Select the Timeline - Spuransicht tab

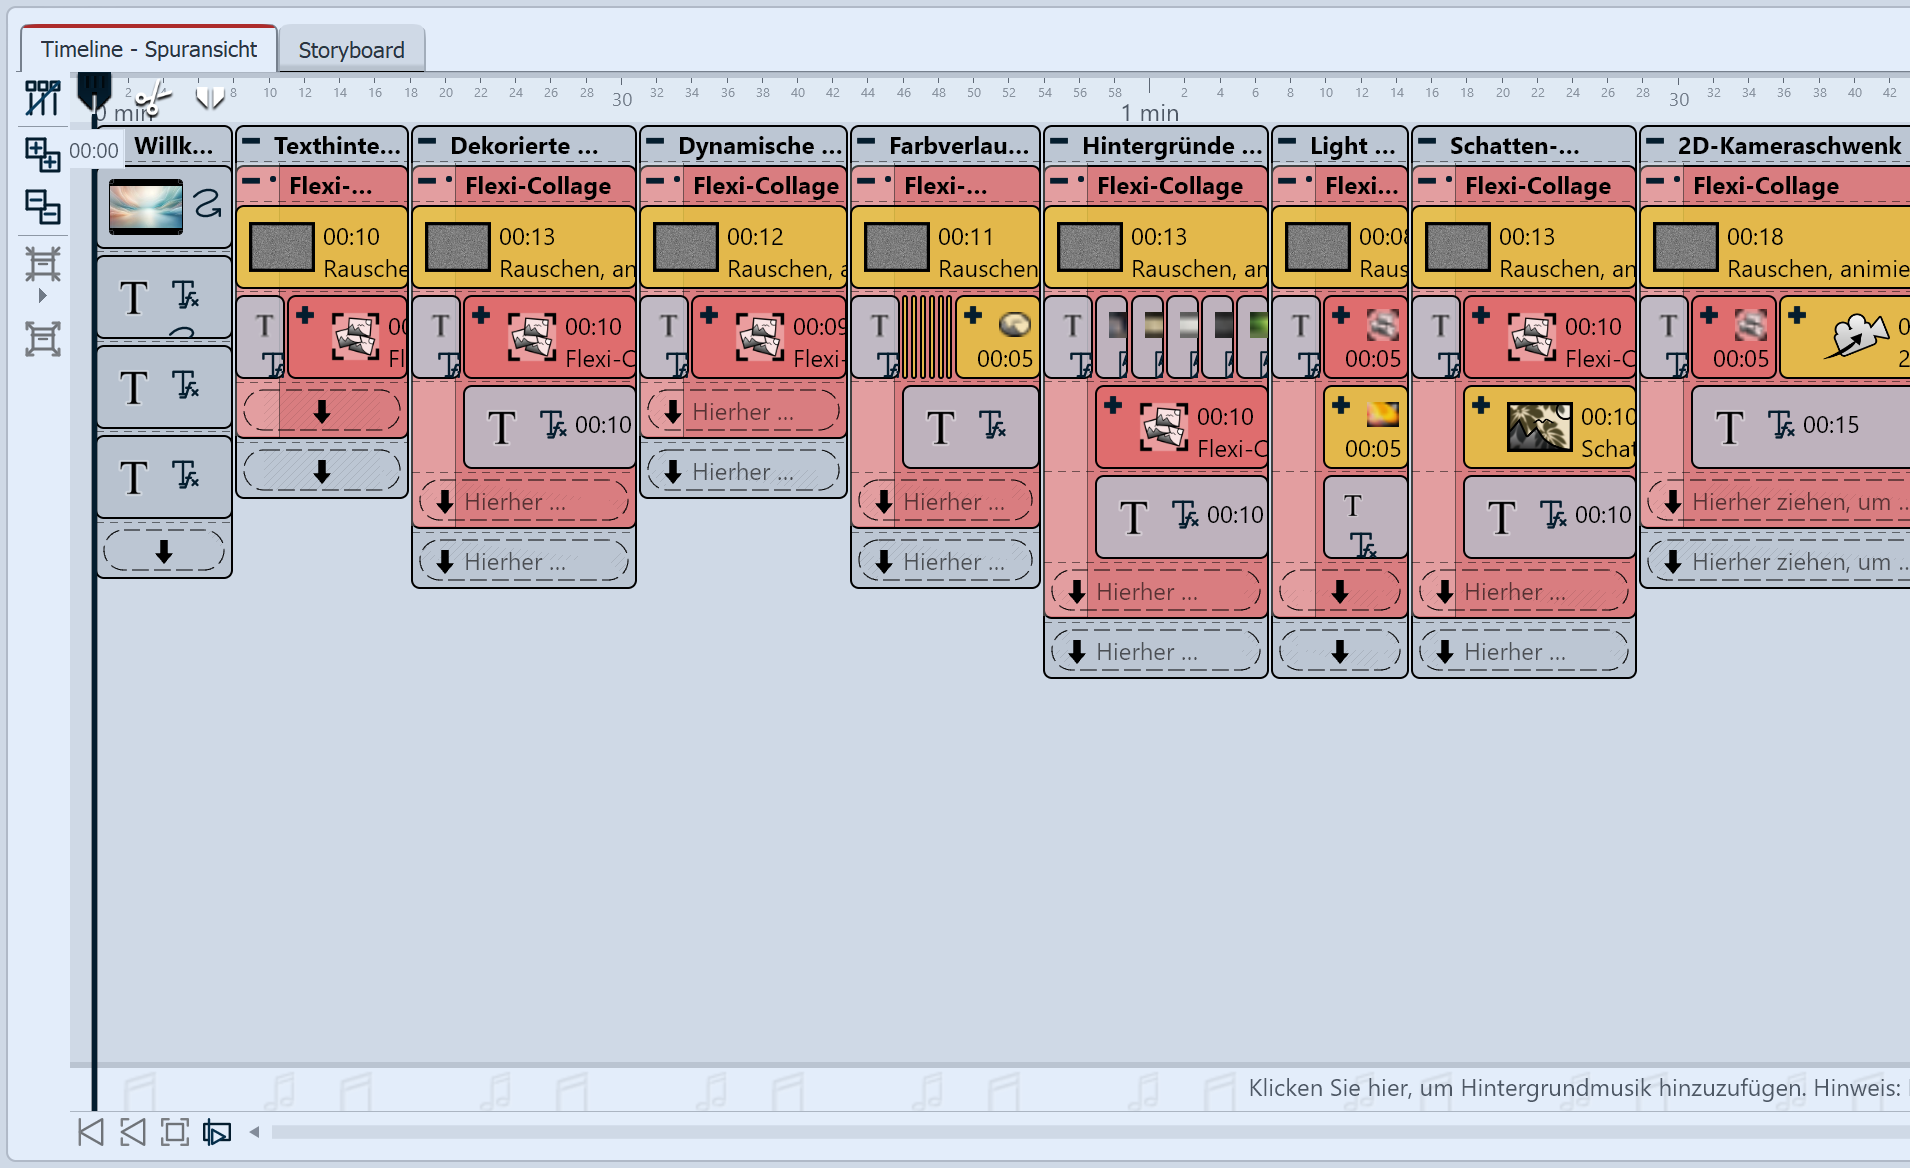click(149, 49)
